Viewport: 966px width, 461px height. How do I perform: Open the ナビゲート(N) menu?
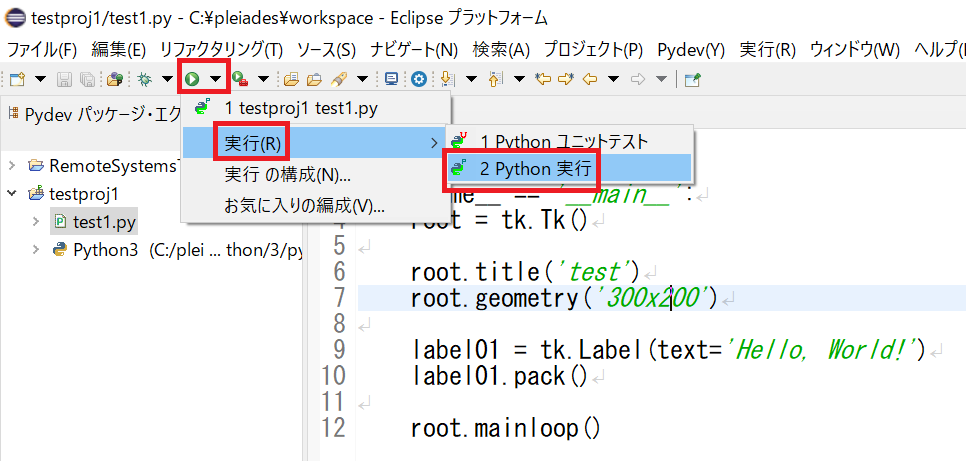415,49
